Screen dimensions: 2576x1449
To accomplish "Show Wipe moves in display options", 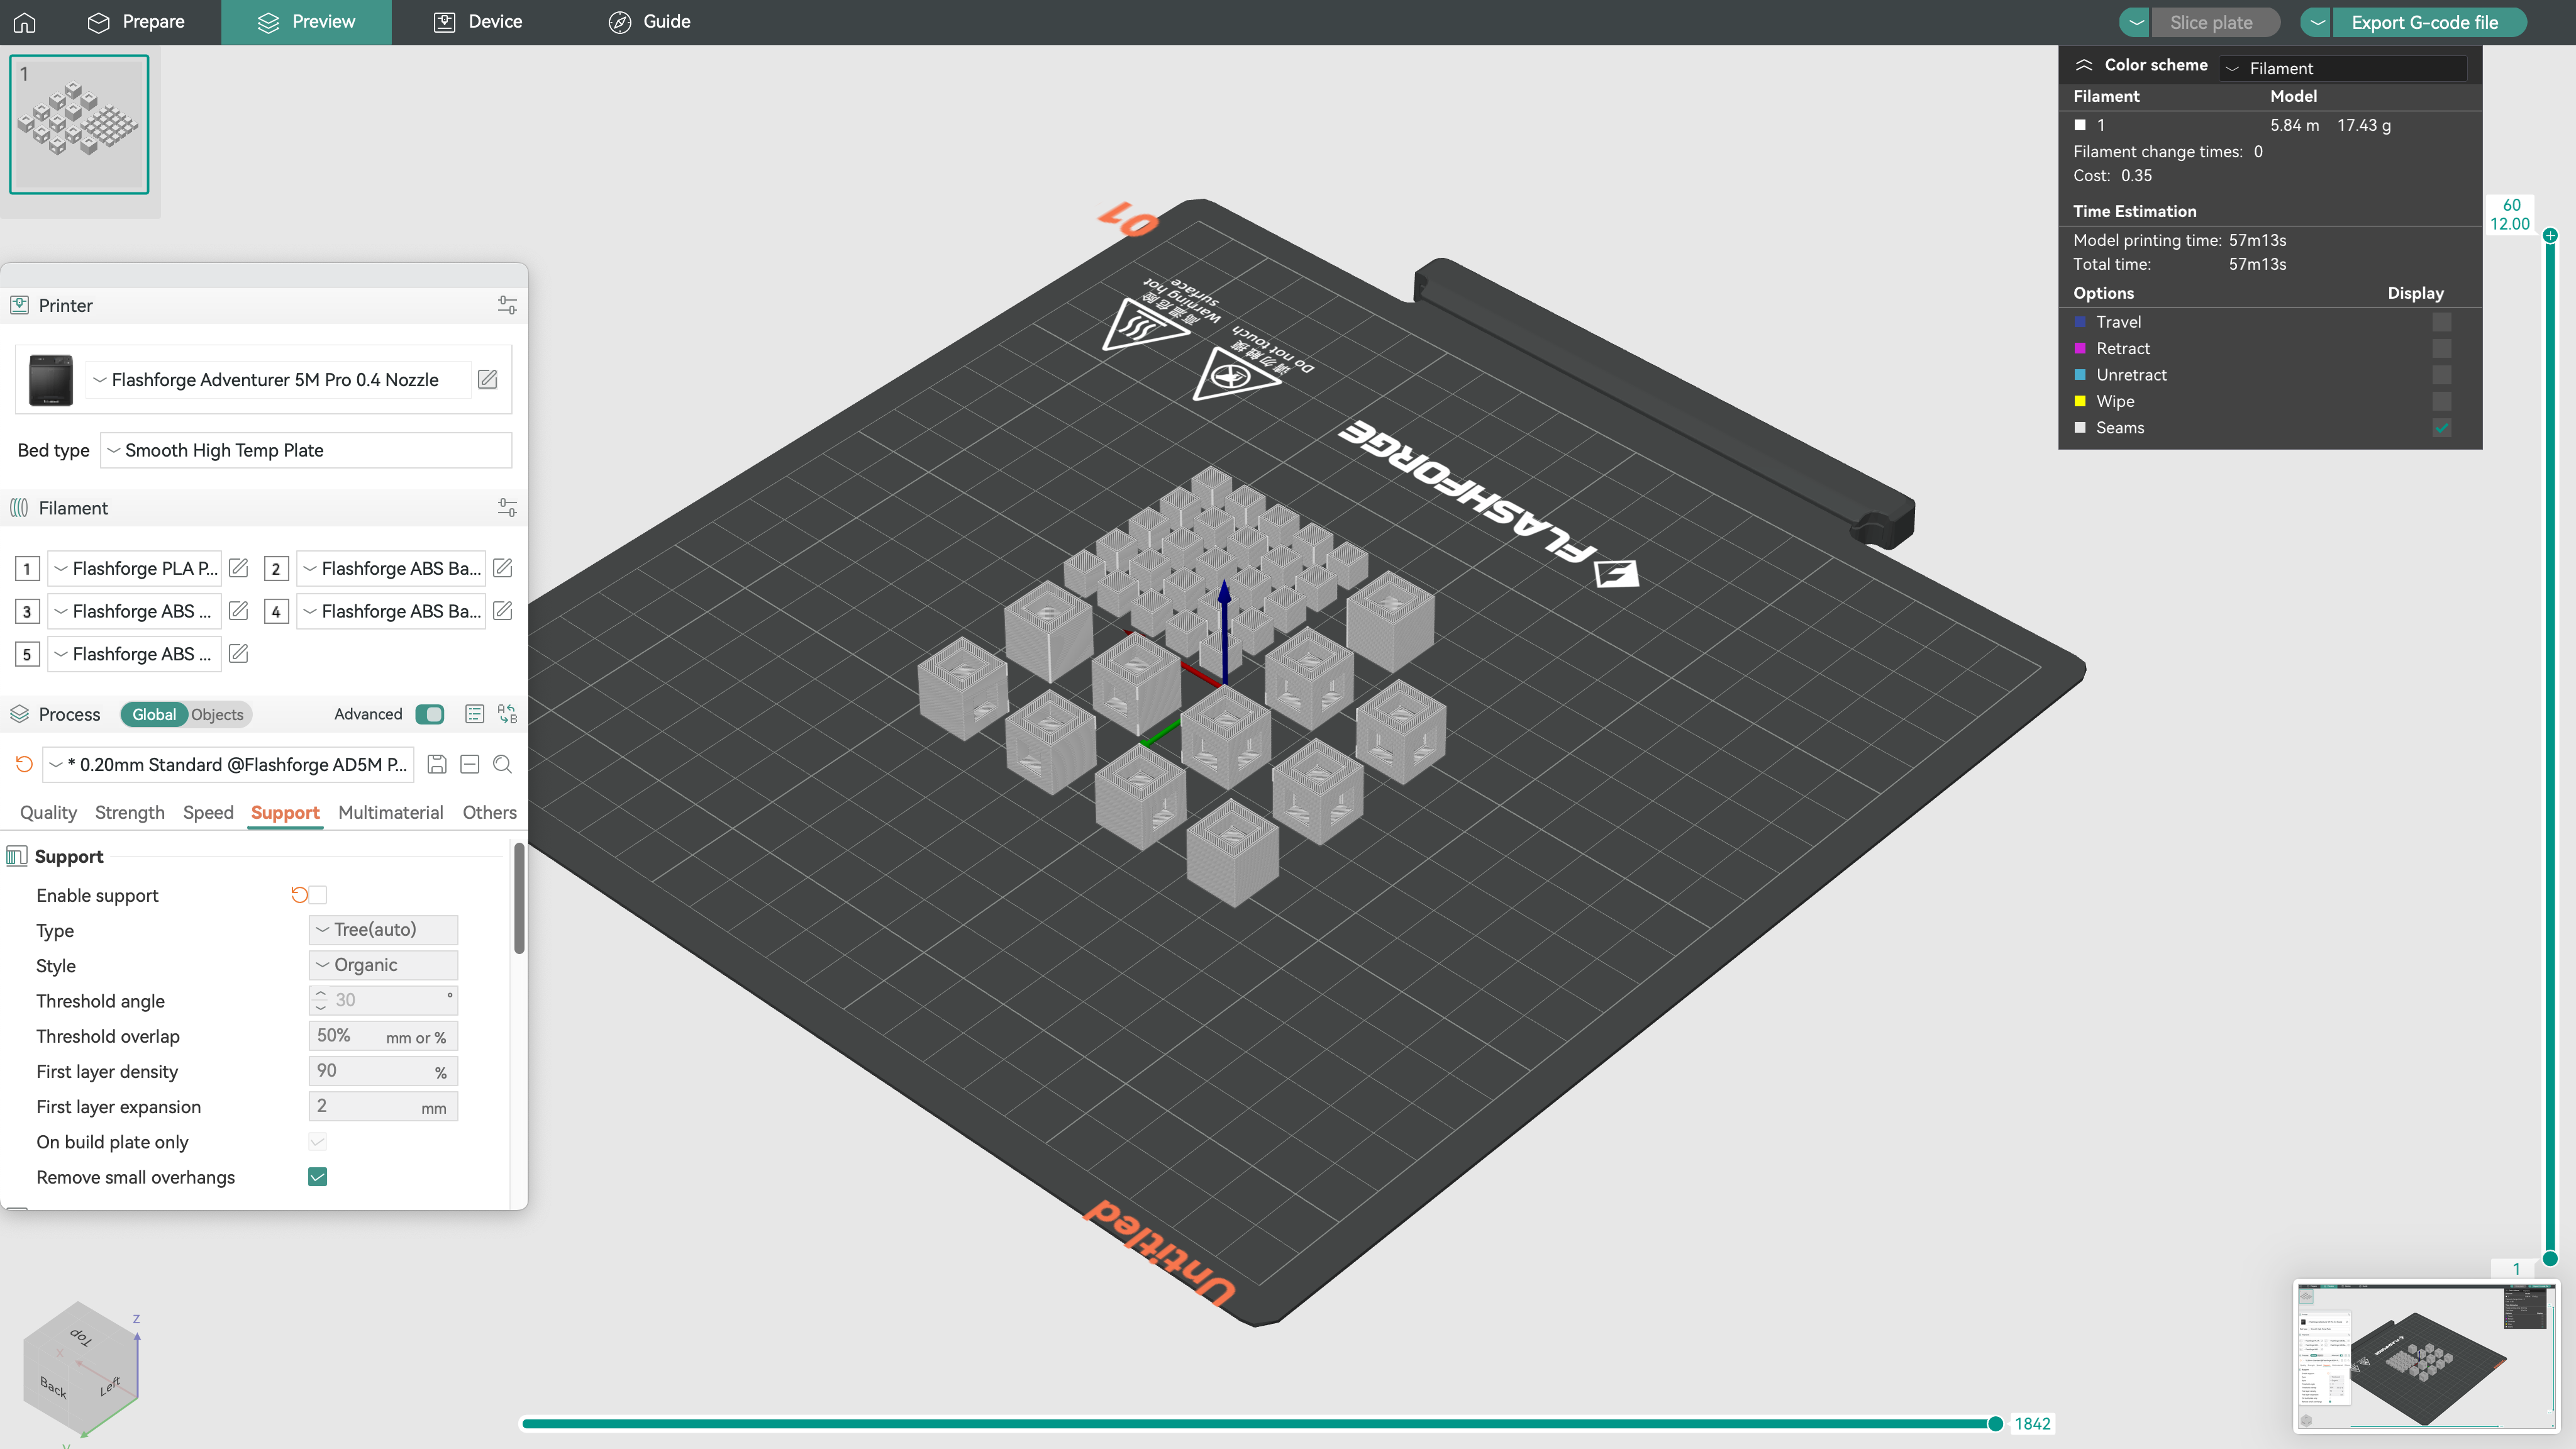I will pyautogui.click(x=2442, y=401).
